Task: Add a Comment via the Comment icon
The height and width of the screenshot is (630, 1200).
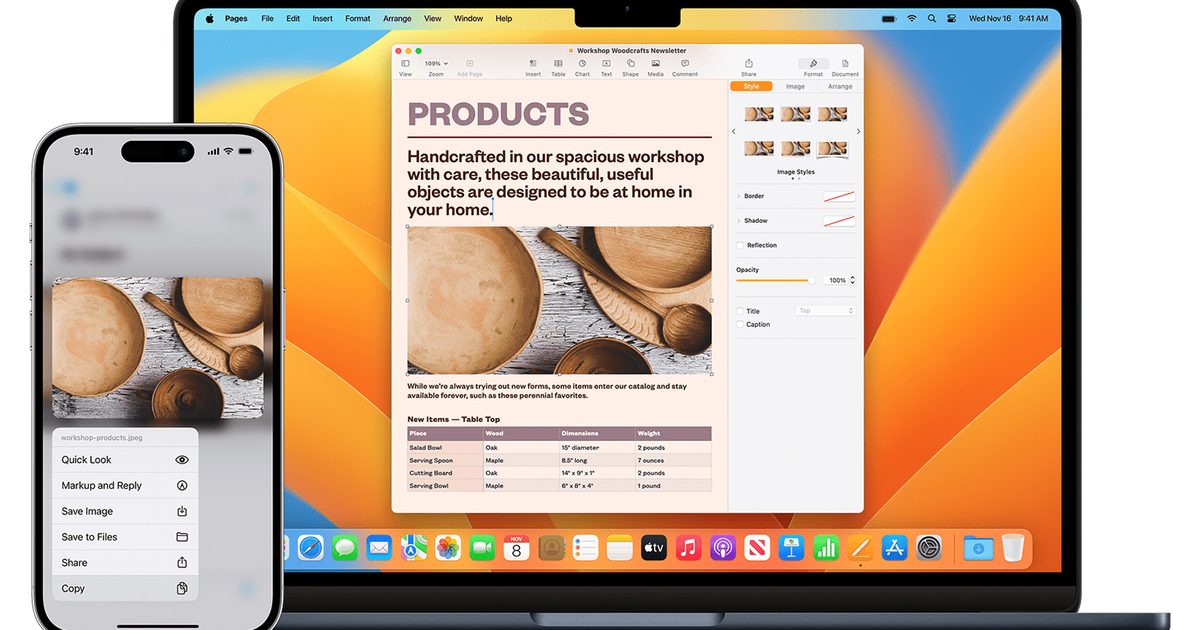Action: click(x=685, y=62)
